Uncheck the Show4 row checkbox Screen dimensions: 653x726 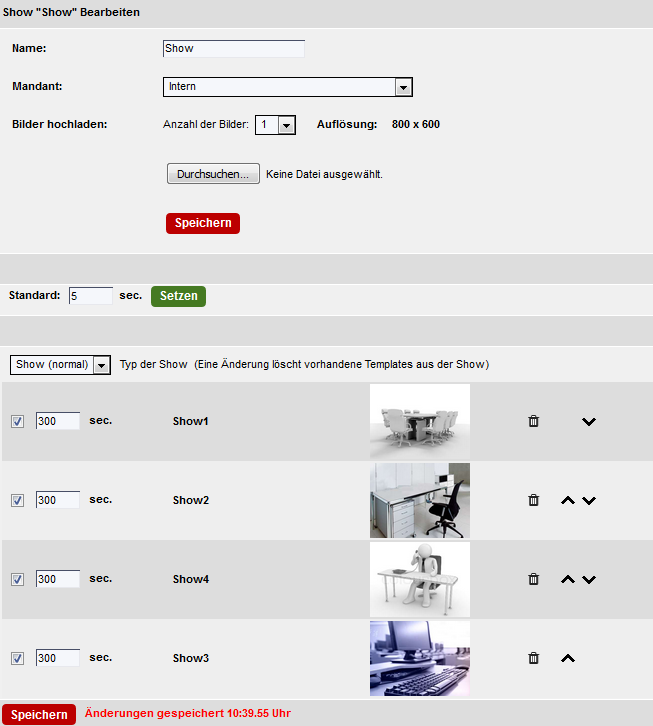click(18, 579)
